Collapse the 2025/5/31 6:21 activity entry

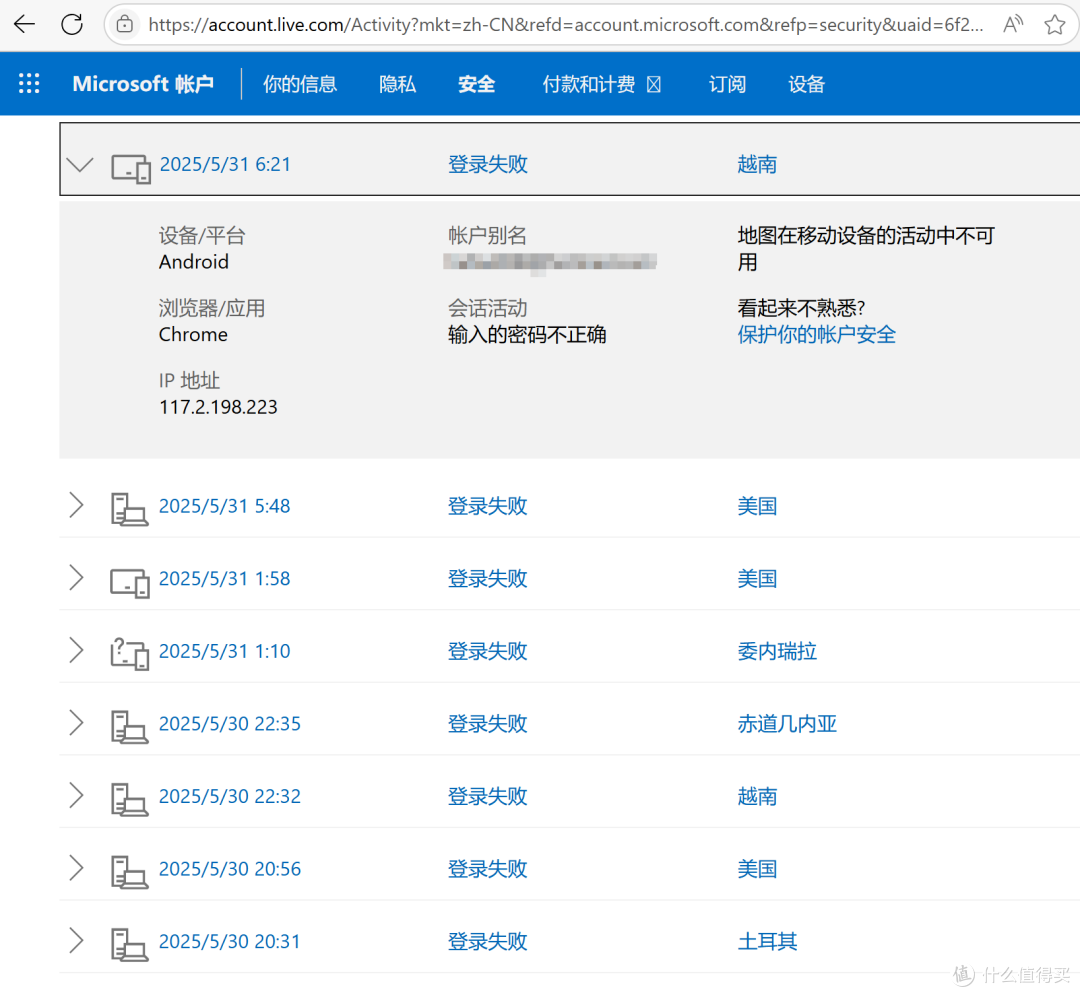pyautogui.click(x=80, y=165)
